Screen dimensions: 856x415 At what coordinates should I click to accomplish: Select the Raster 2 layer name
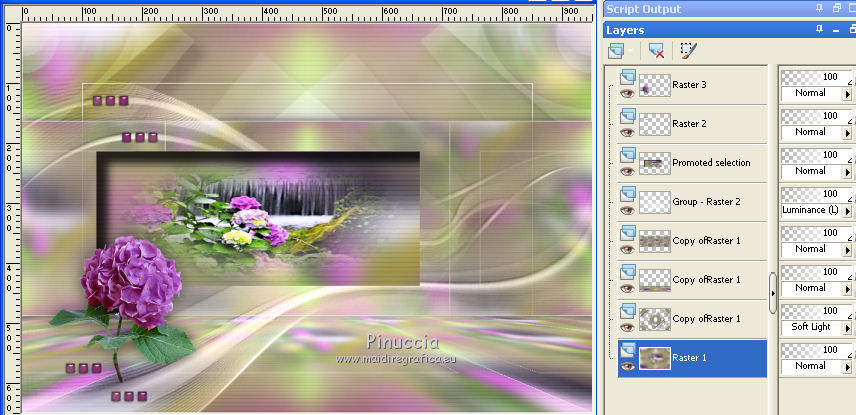[x=689, y=124]
